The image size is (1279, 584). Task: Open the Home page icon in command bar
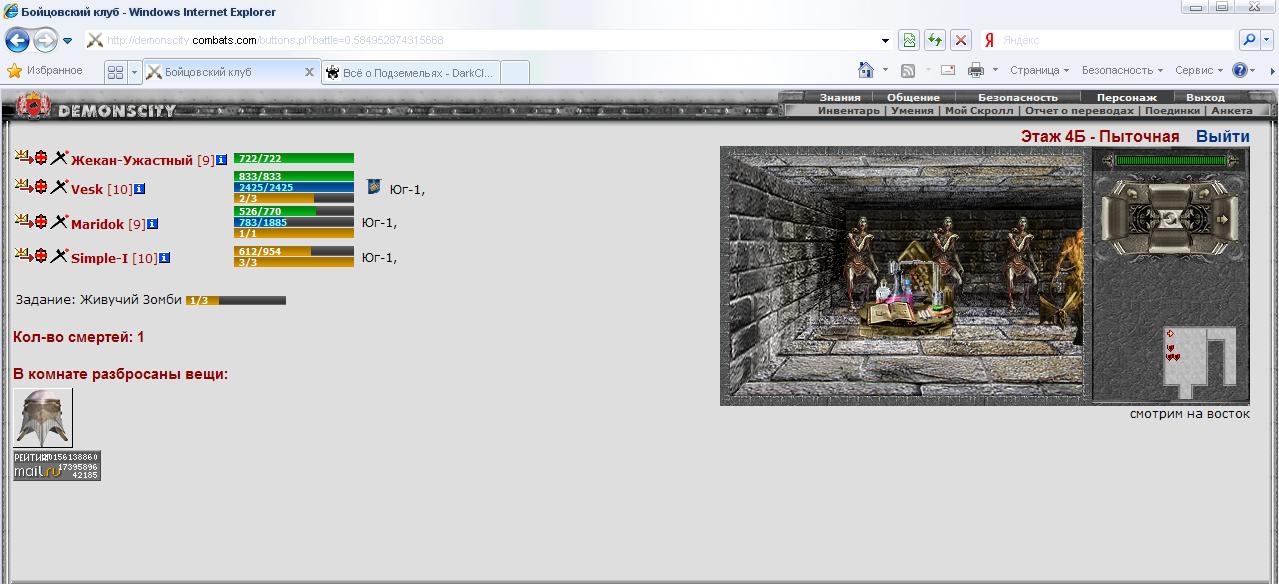tap(866, 70)
